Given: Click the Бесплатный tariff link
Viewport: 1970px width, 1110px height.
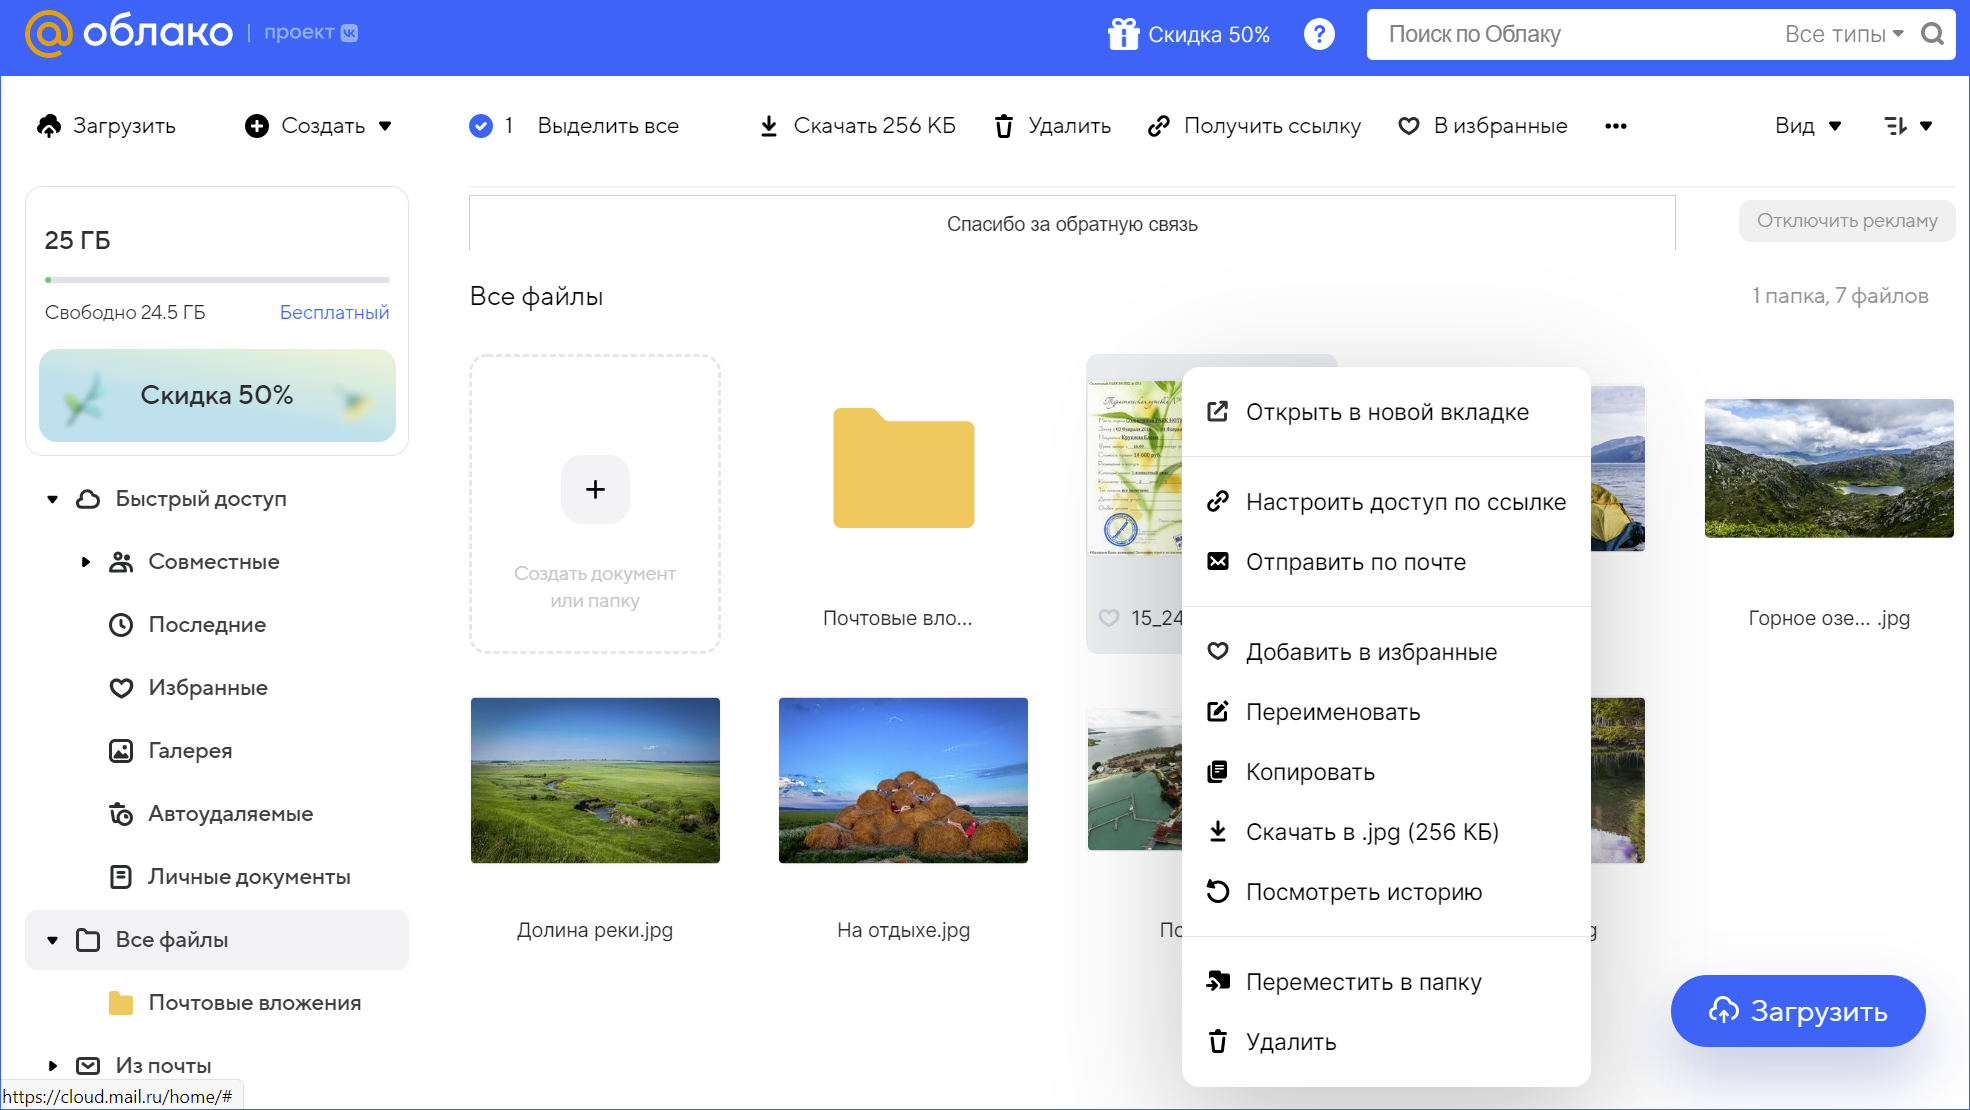Looking at the screenshot, I should (334, 312).
